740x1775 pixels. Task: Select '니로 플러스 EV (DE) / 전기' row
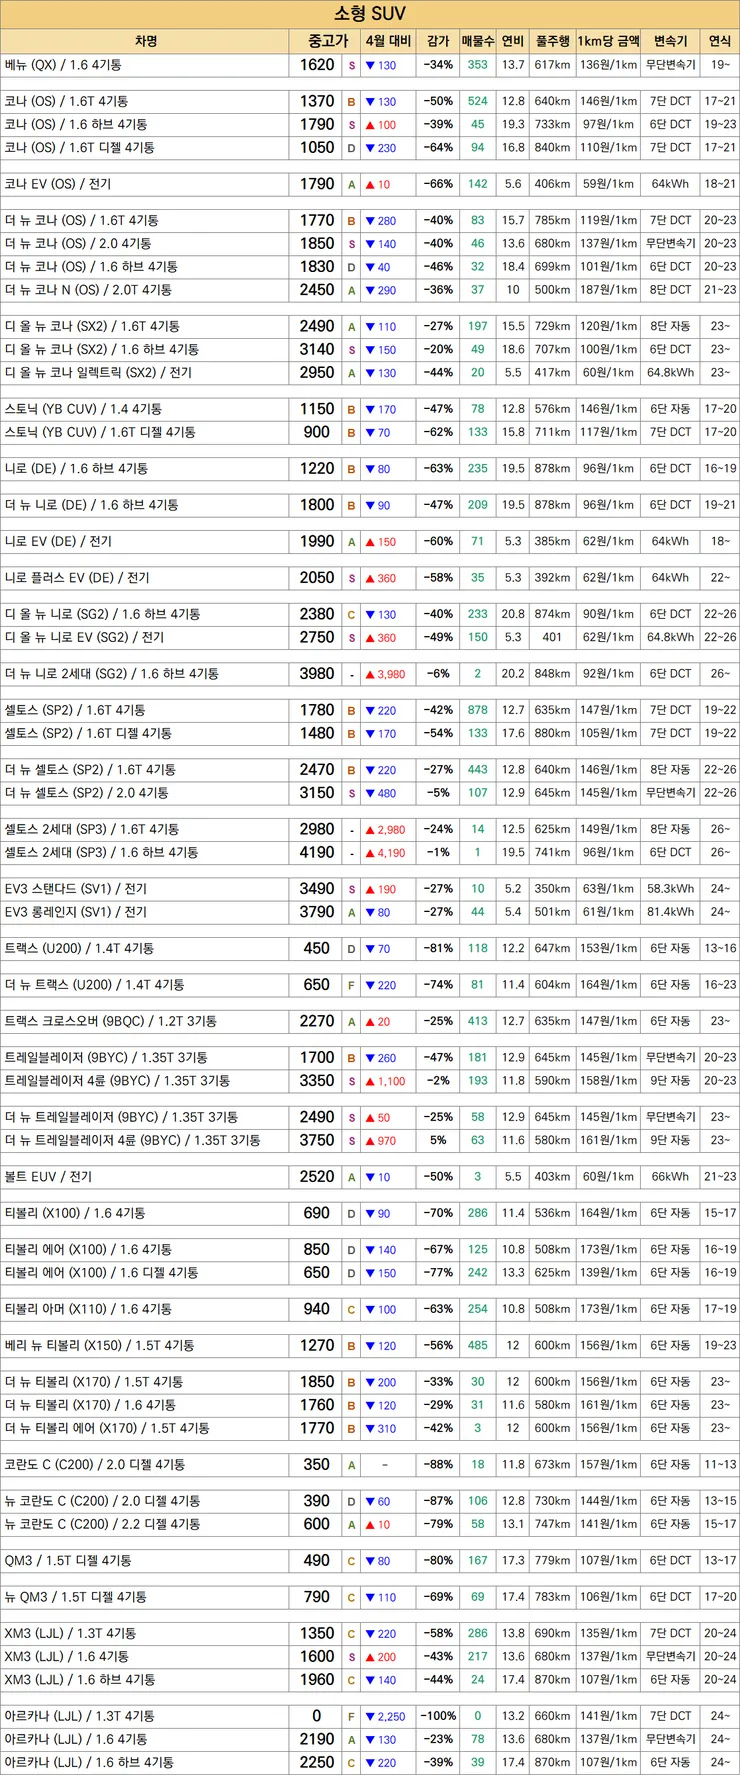pyautogui.click(x=77, y=578)
